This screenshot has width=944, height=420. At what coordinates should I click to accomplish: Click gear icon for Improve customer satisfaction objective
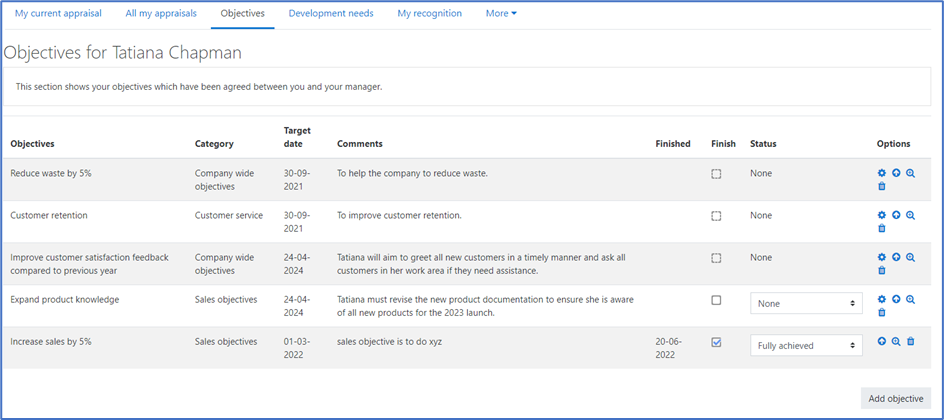point(882,258)
